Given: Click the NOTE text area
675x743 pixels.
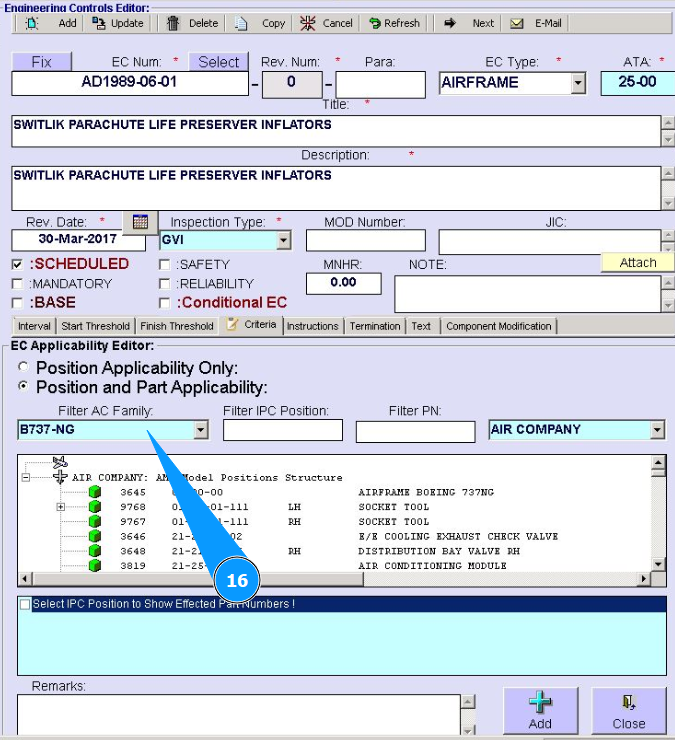Looking at the screenshot, I should pyautogui.click(x=528, y=294).
